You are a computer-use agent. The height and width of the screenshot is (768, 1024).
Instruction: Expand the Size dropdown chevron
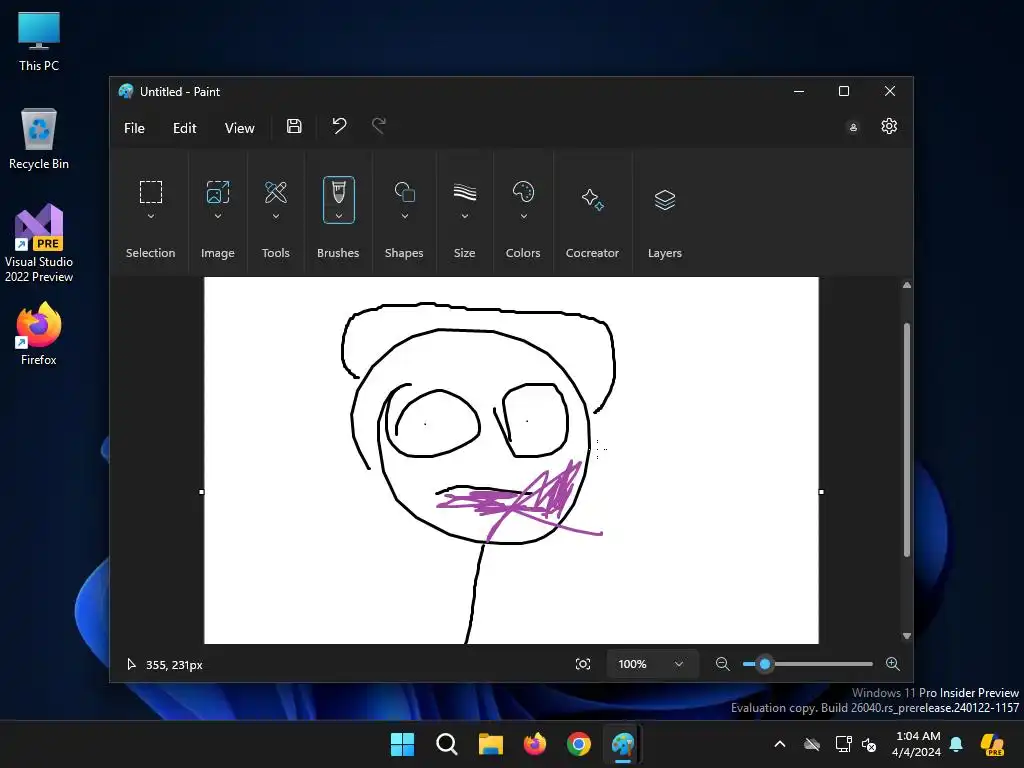click(x=465, y=216)
